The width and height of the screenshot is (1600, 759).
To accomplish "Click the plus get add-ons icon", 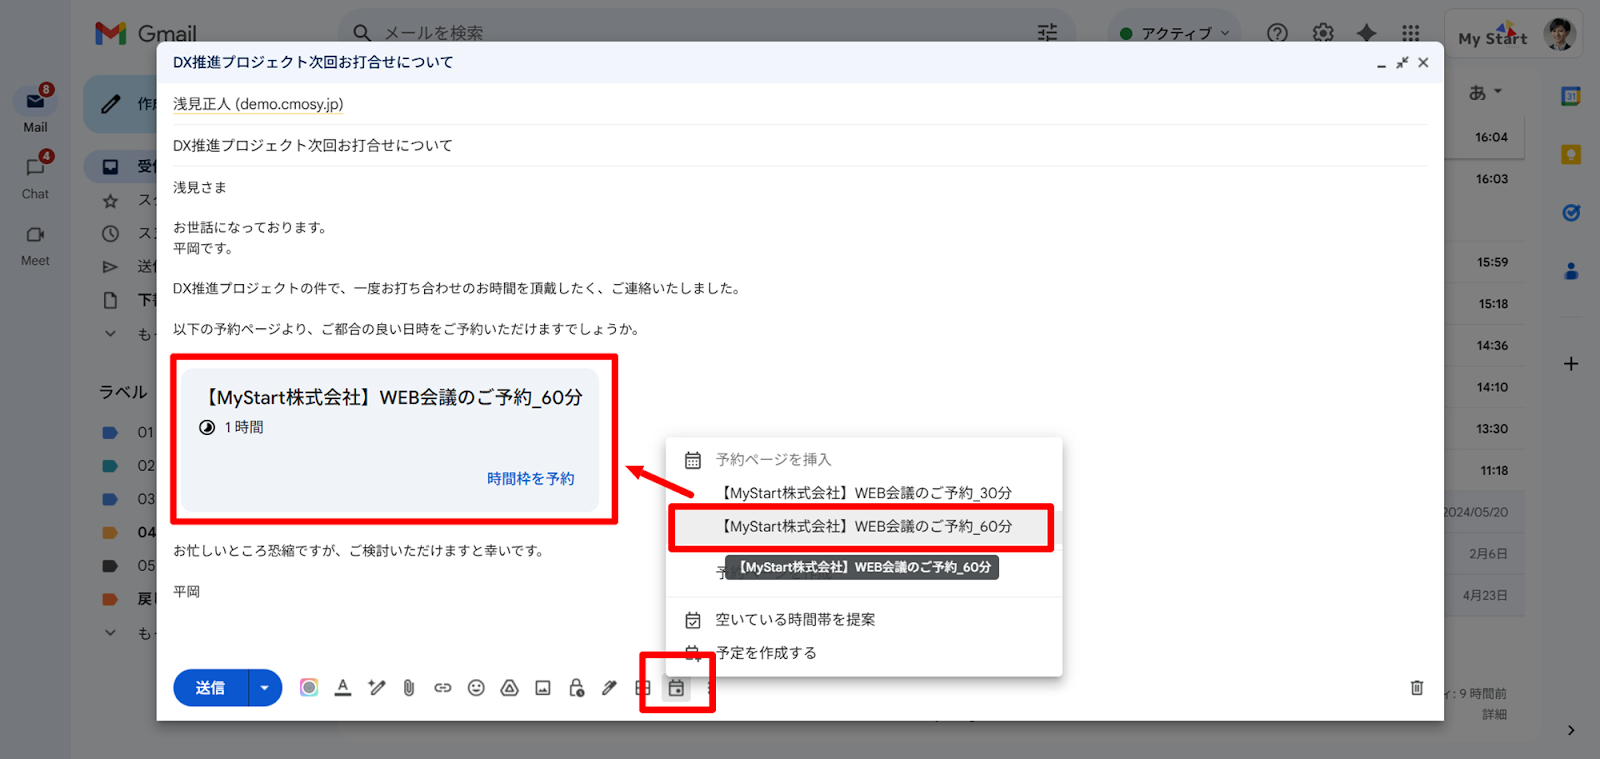I will [x=1571, y=364].
